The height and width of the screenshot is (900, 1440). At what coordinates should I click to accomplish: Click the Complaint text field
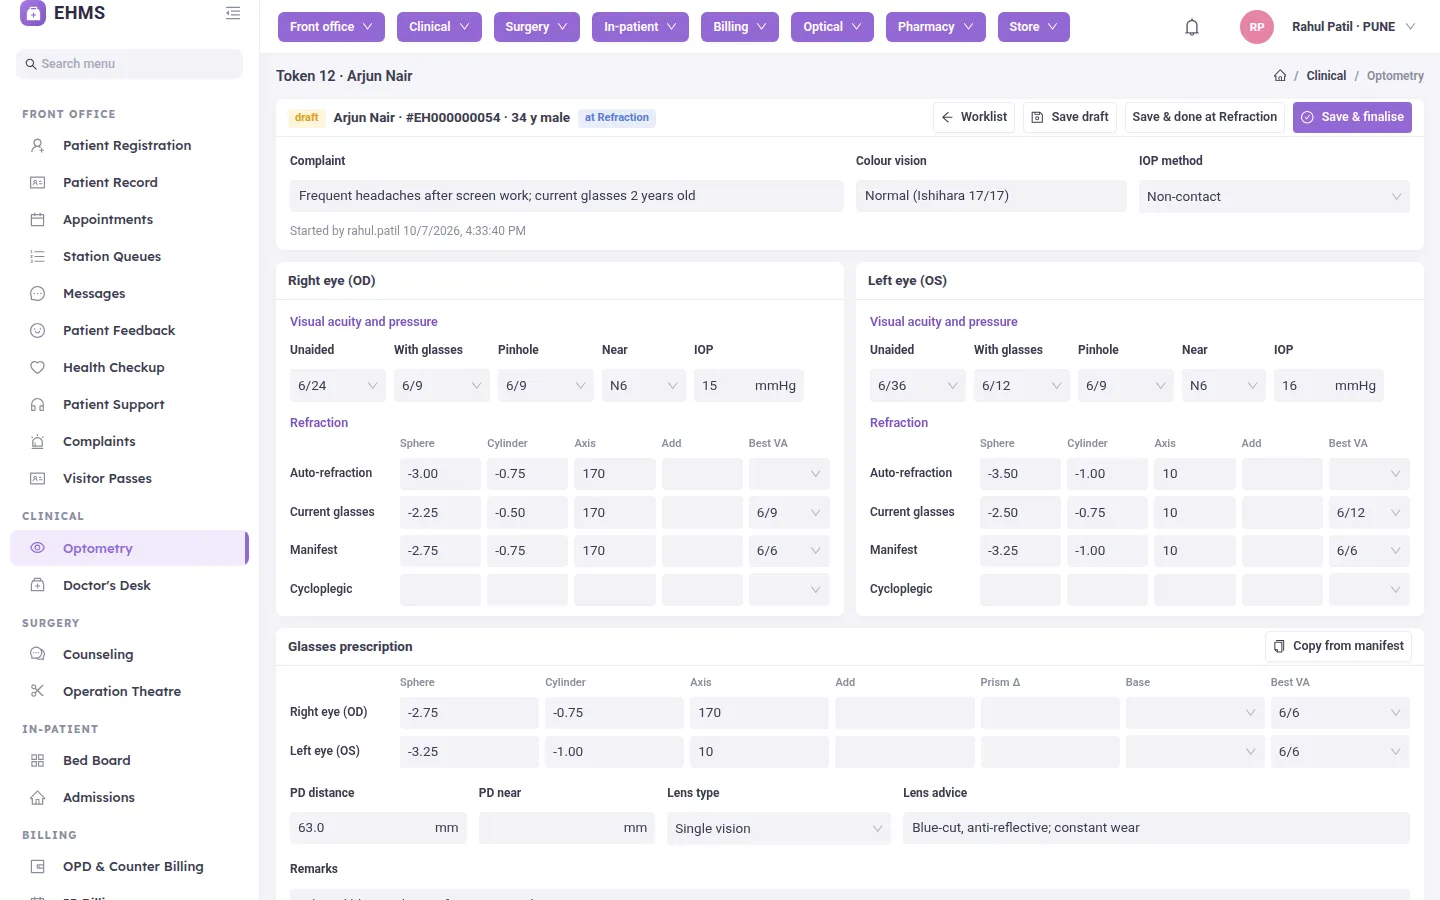click(x=567, y=196)
